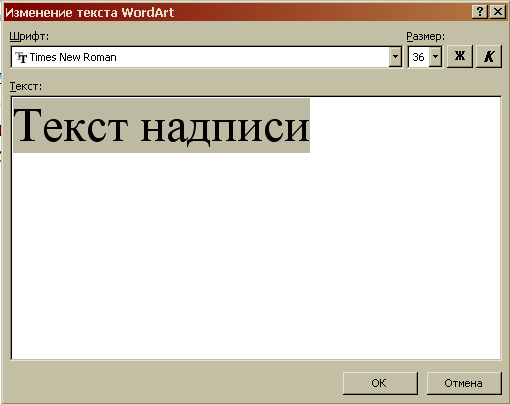This screenshot has height=404, width=510.
Task: Close the WordArt text dialog
Action: pyautogui.click(x=498, y=12)
